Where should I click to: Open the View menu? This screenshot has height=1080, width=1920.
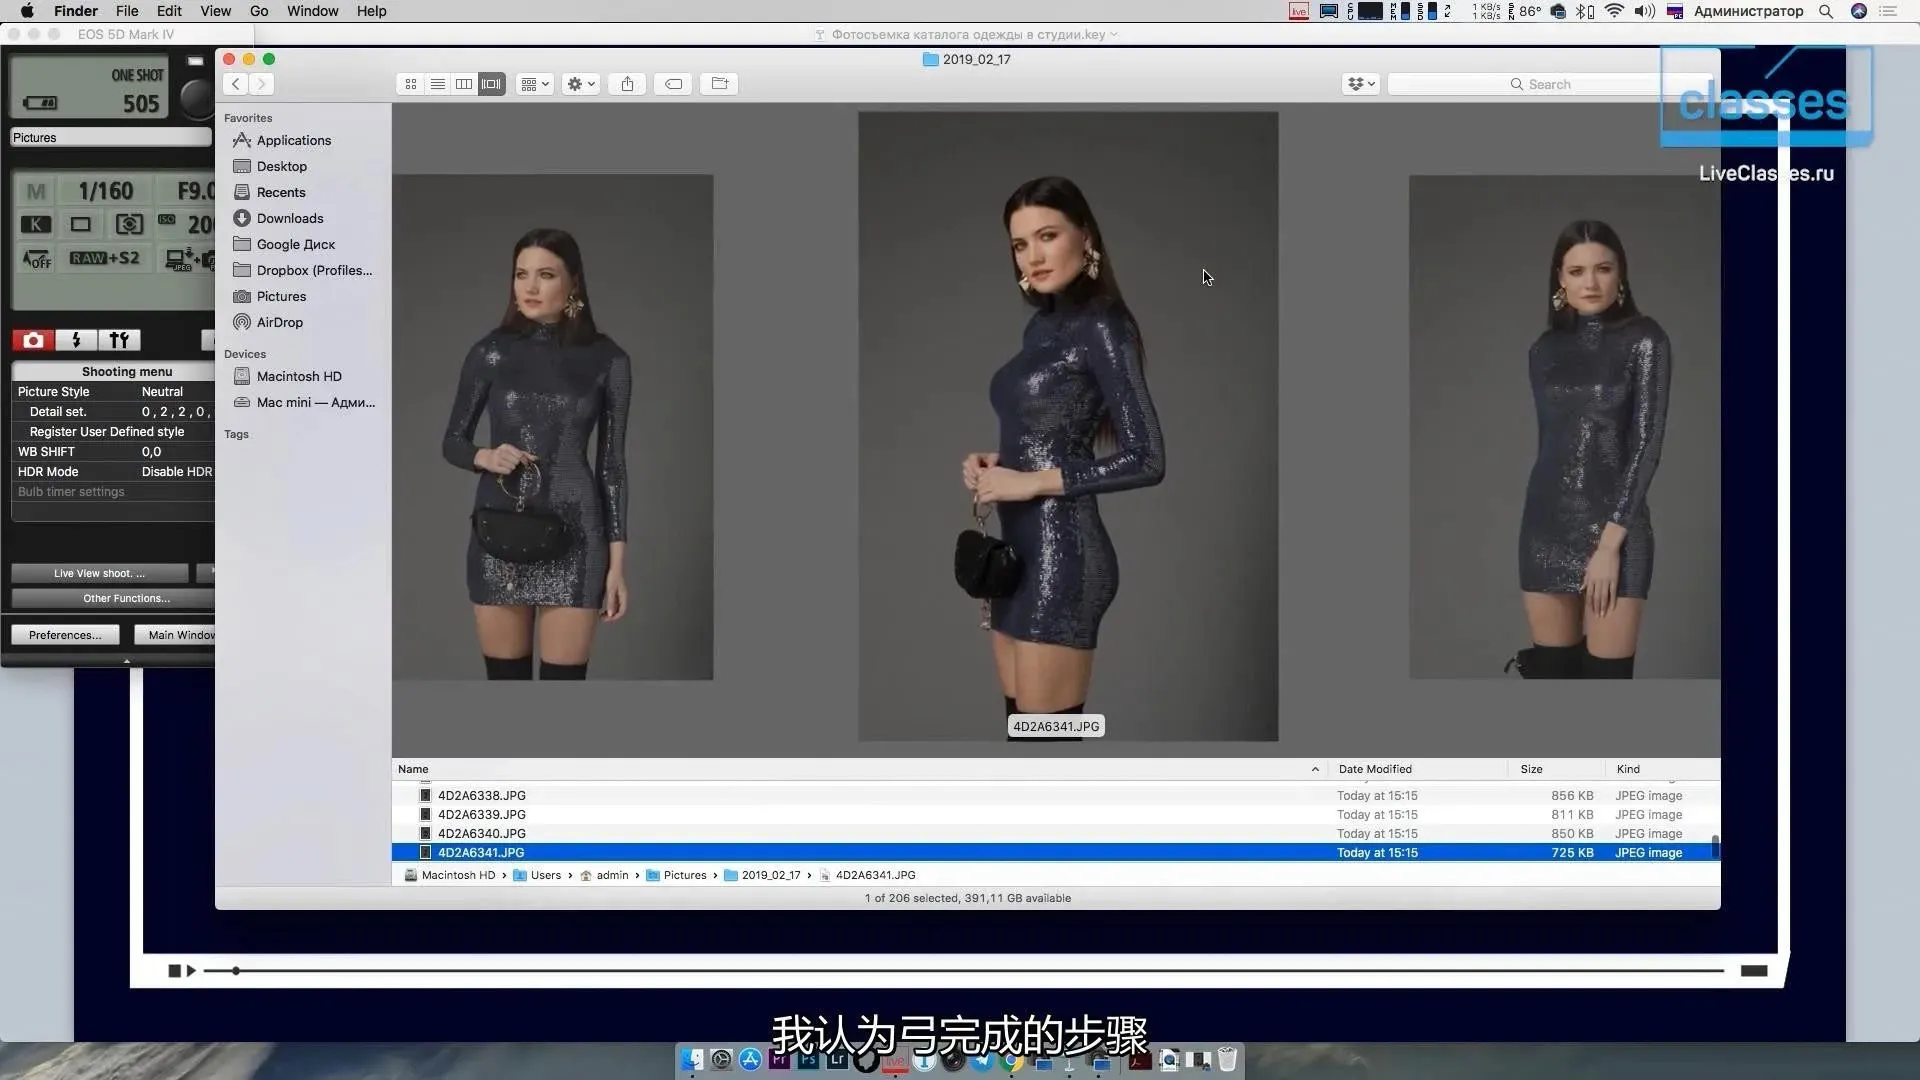215,11
